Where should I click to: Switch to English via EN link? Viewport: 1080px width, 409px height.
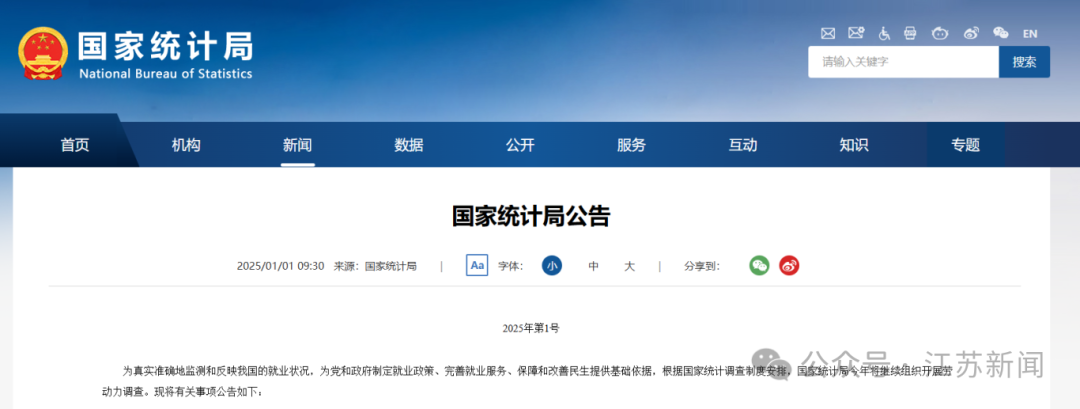tap(1030, 33)
